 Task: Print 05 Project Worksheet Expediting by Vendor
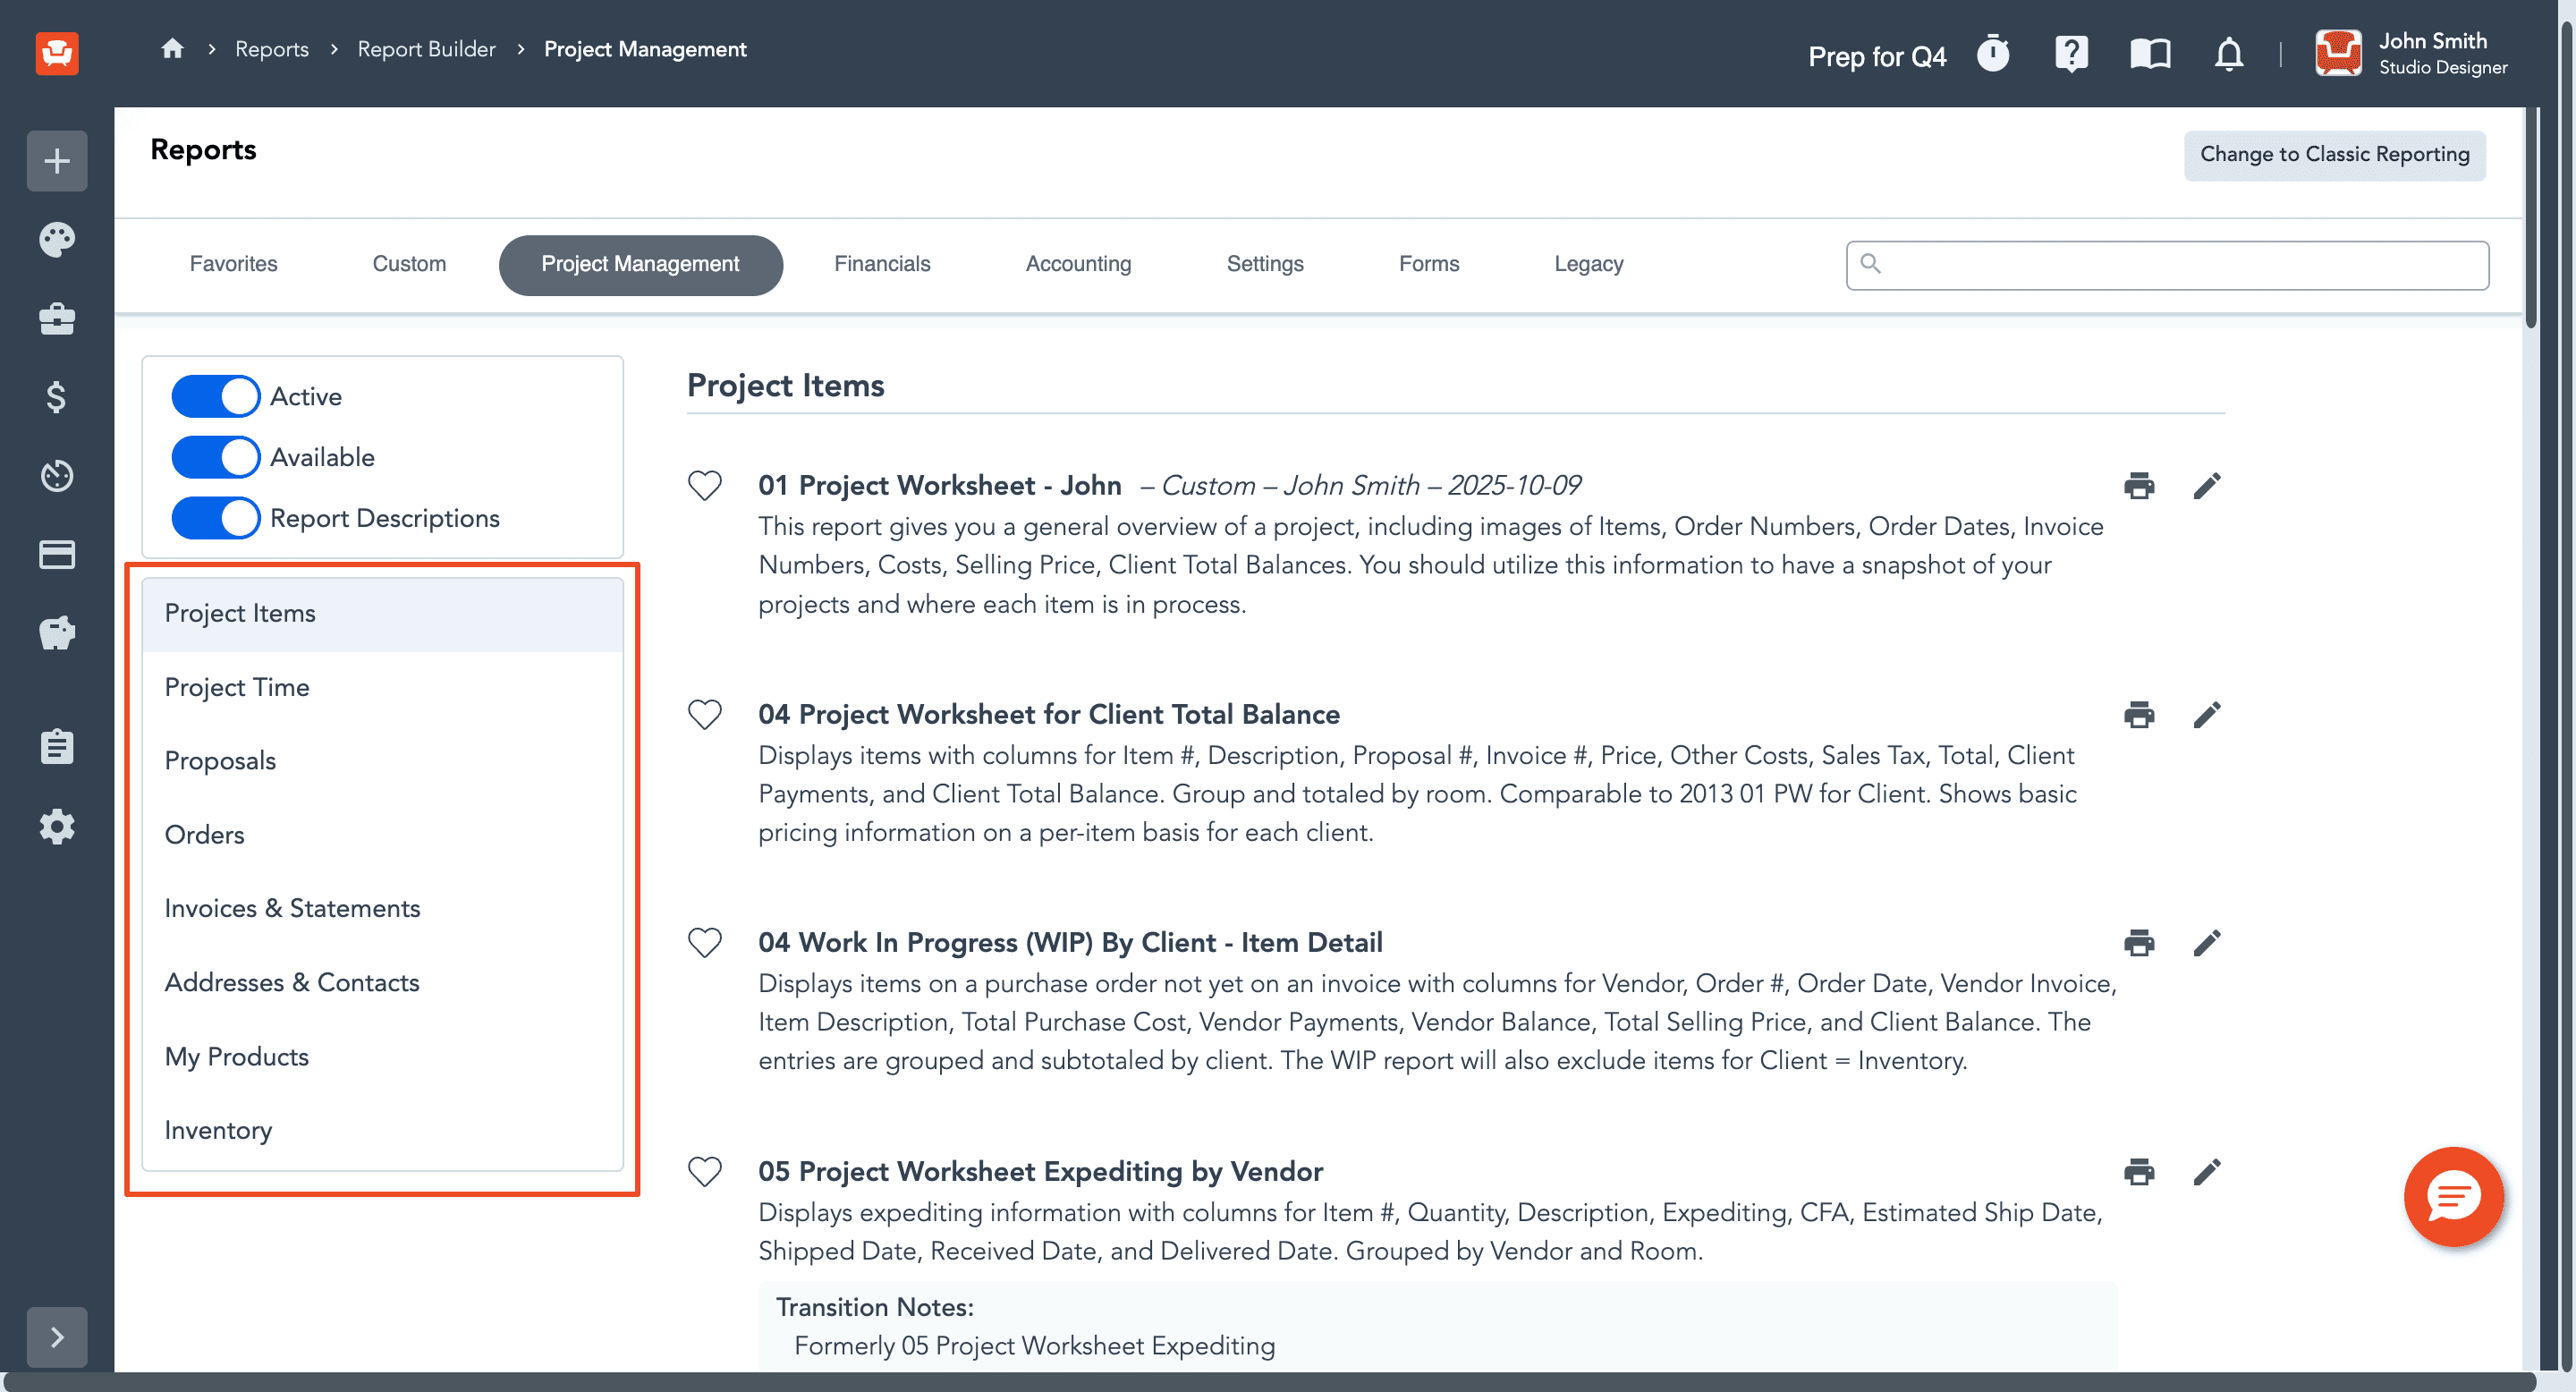2139,1171
